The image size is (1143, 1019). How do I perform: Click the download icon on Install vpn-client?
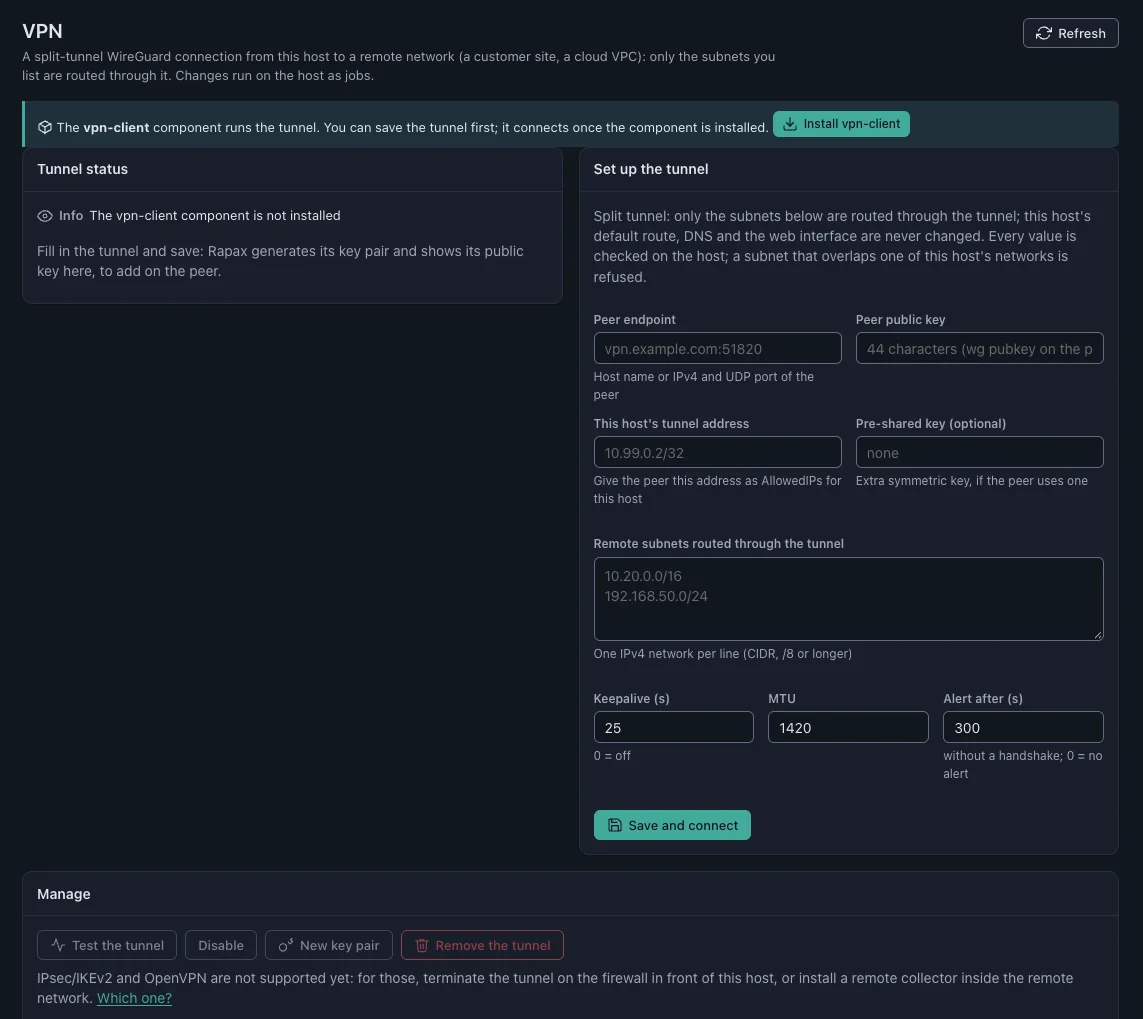(789, 124)
